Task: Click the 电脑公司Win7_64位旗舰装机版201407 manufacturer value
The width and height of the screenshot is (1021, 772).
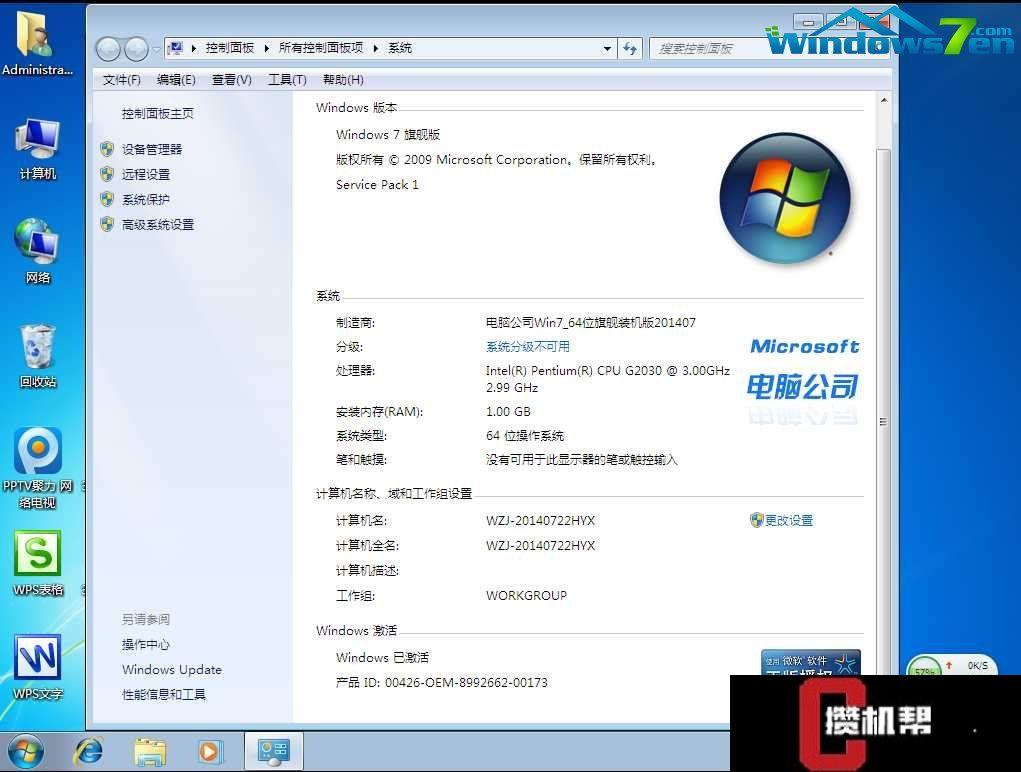Action: click(x=591, y=322)
